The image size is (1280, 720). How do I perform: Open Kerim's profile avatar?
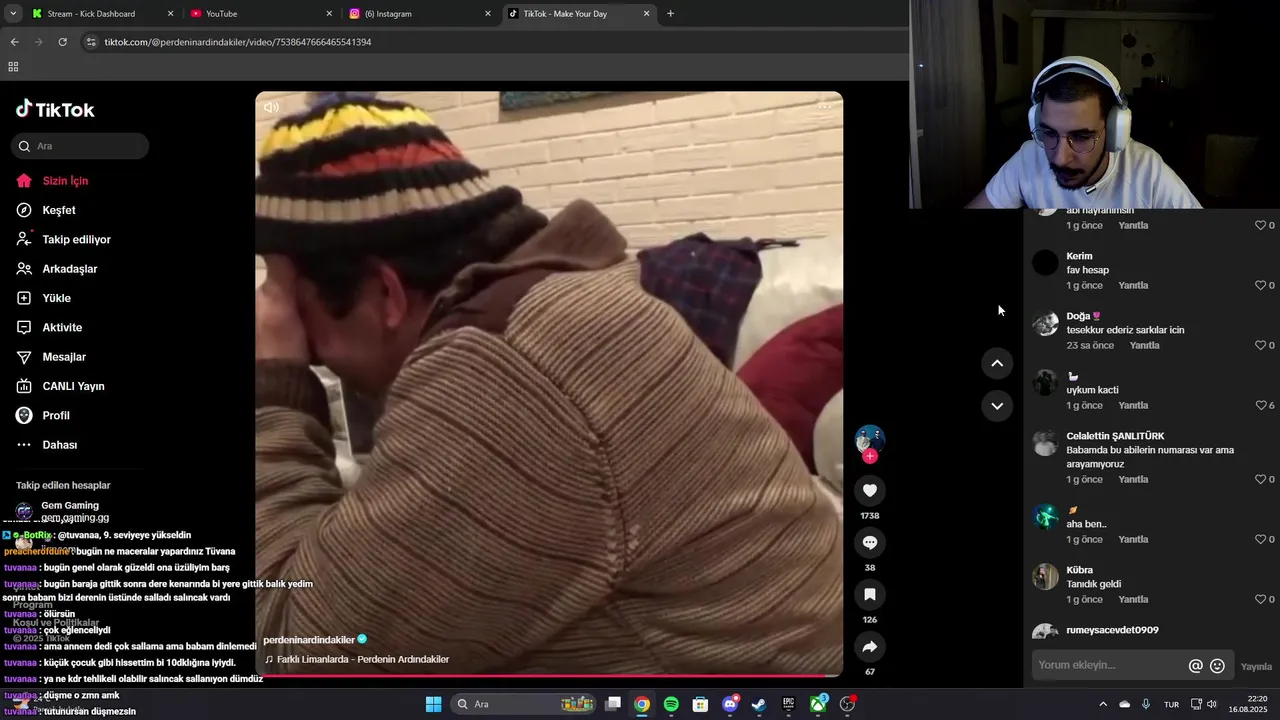[x=1045, y=263]
